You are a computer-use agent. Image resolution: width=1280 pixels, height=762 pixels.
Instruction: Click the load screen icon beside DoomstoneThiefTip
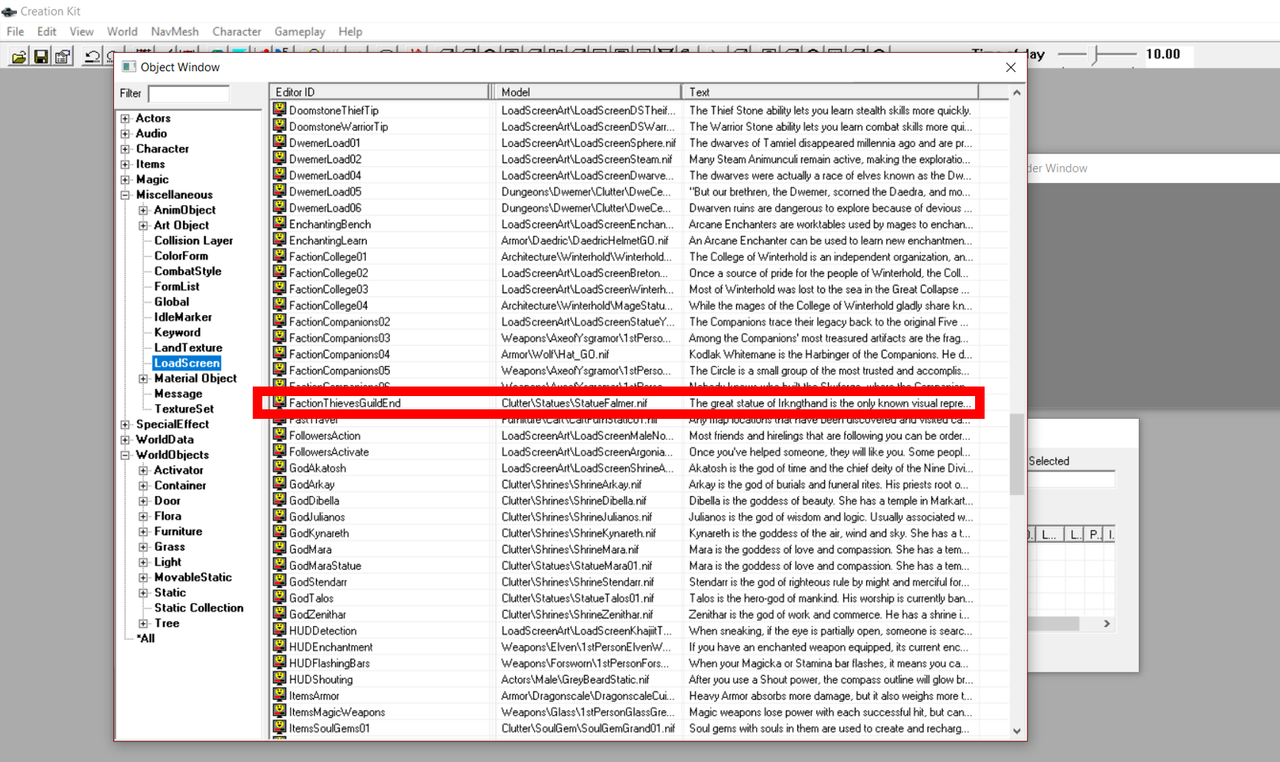coord(280,110)
